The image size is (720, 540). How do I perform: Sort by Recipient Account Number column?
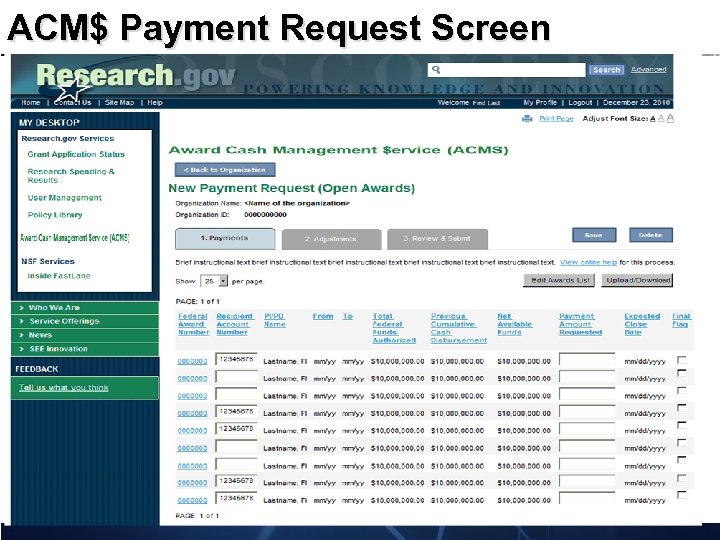(235, 324)
